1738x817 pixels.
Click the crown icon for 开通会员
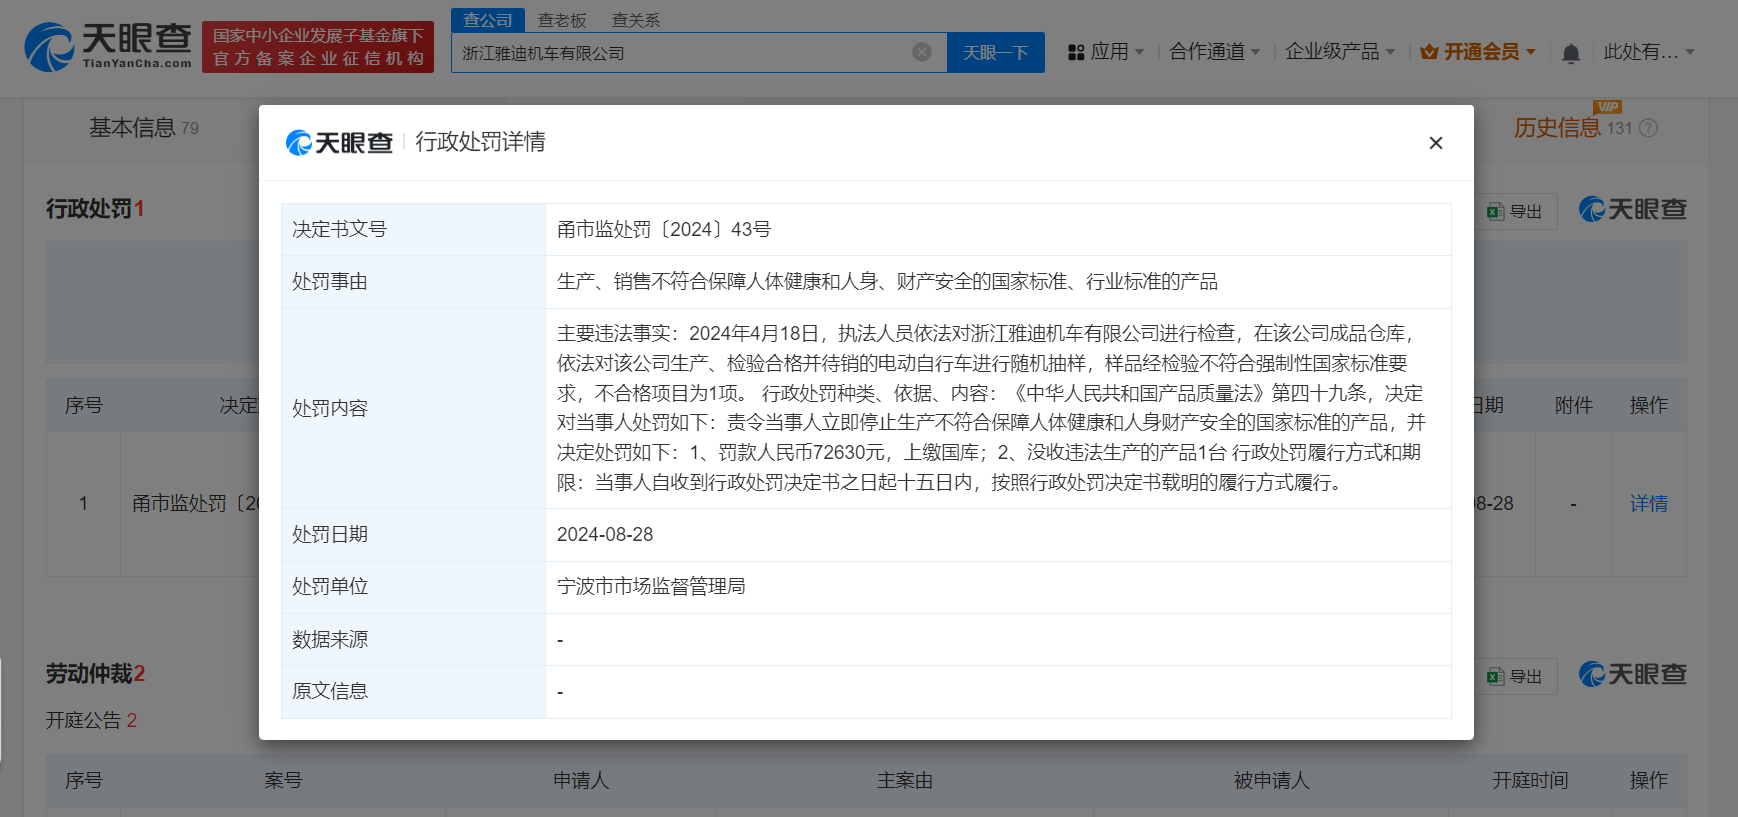1429,52
